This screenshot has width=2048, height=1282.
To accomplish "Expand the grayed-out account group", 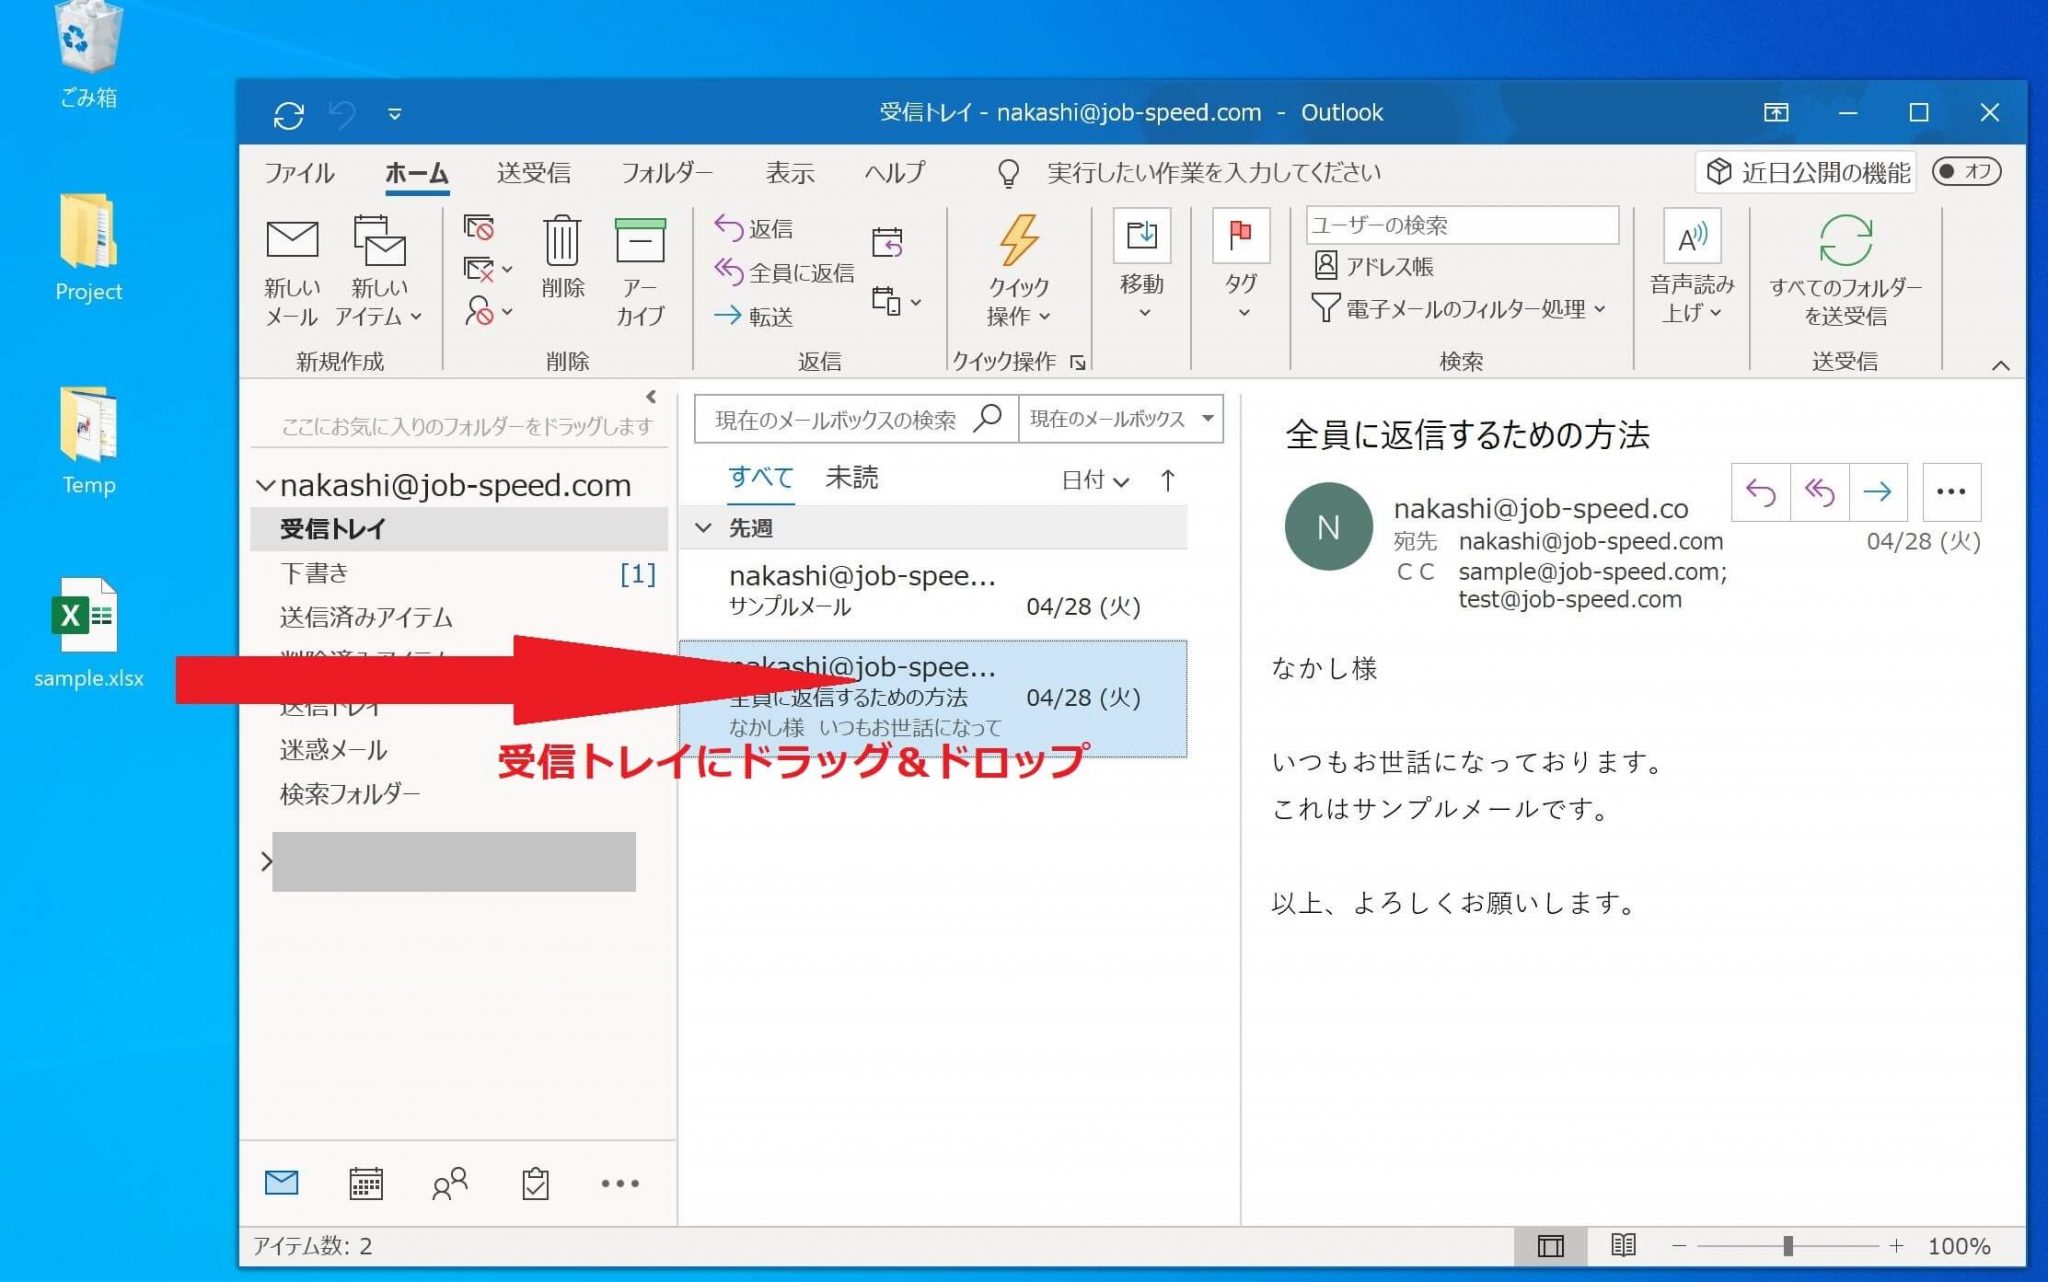I will [266, 862].
